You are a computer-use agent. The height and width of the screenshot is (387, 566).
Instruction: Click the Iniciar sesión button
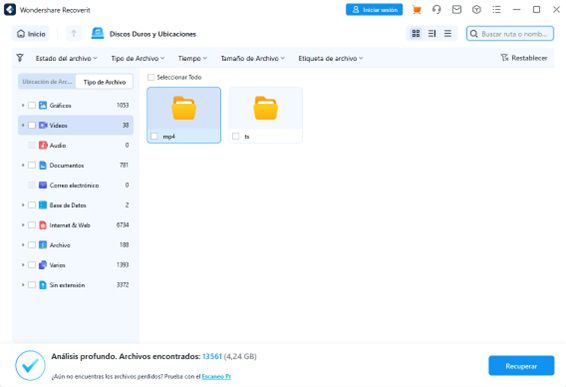click(x=374, y=10)
